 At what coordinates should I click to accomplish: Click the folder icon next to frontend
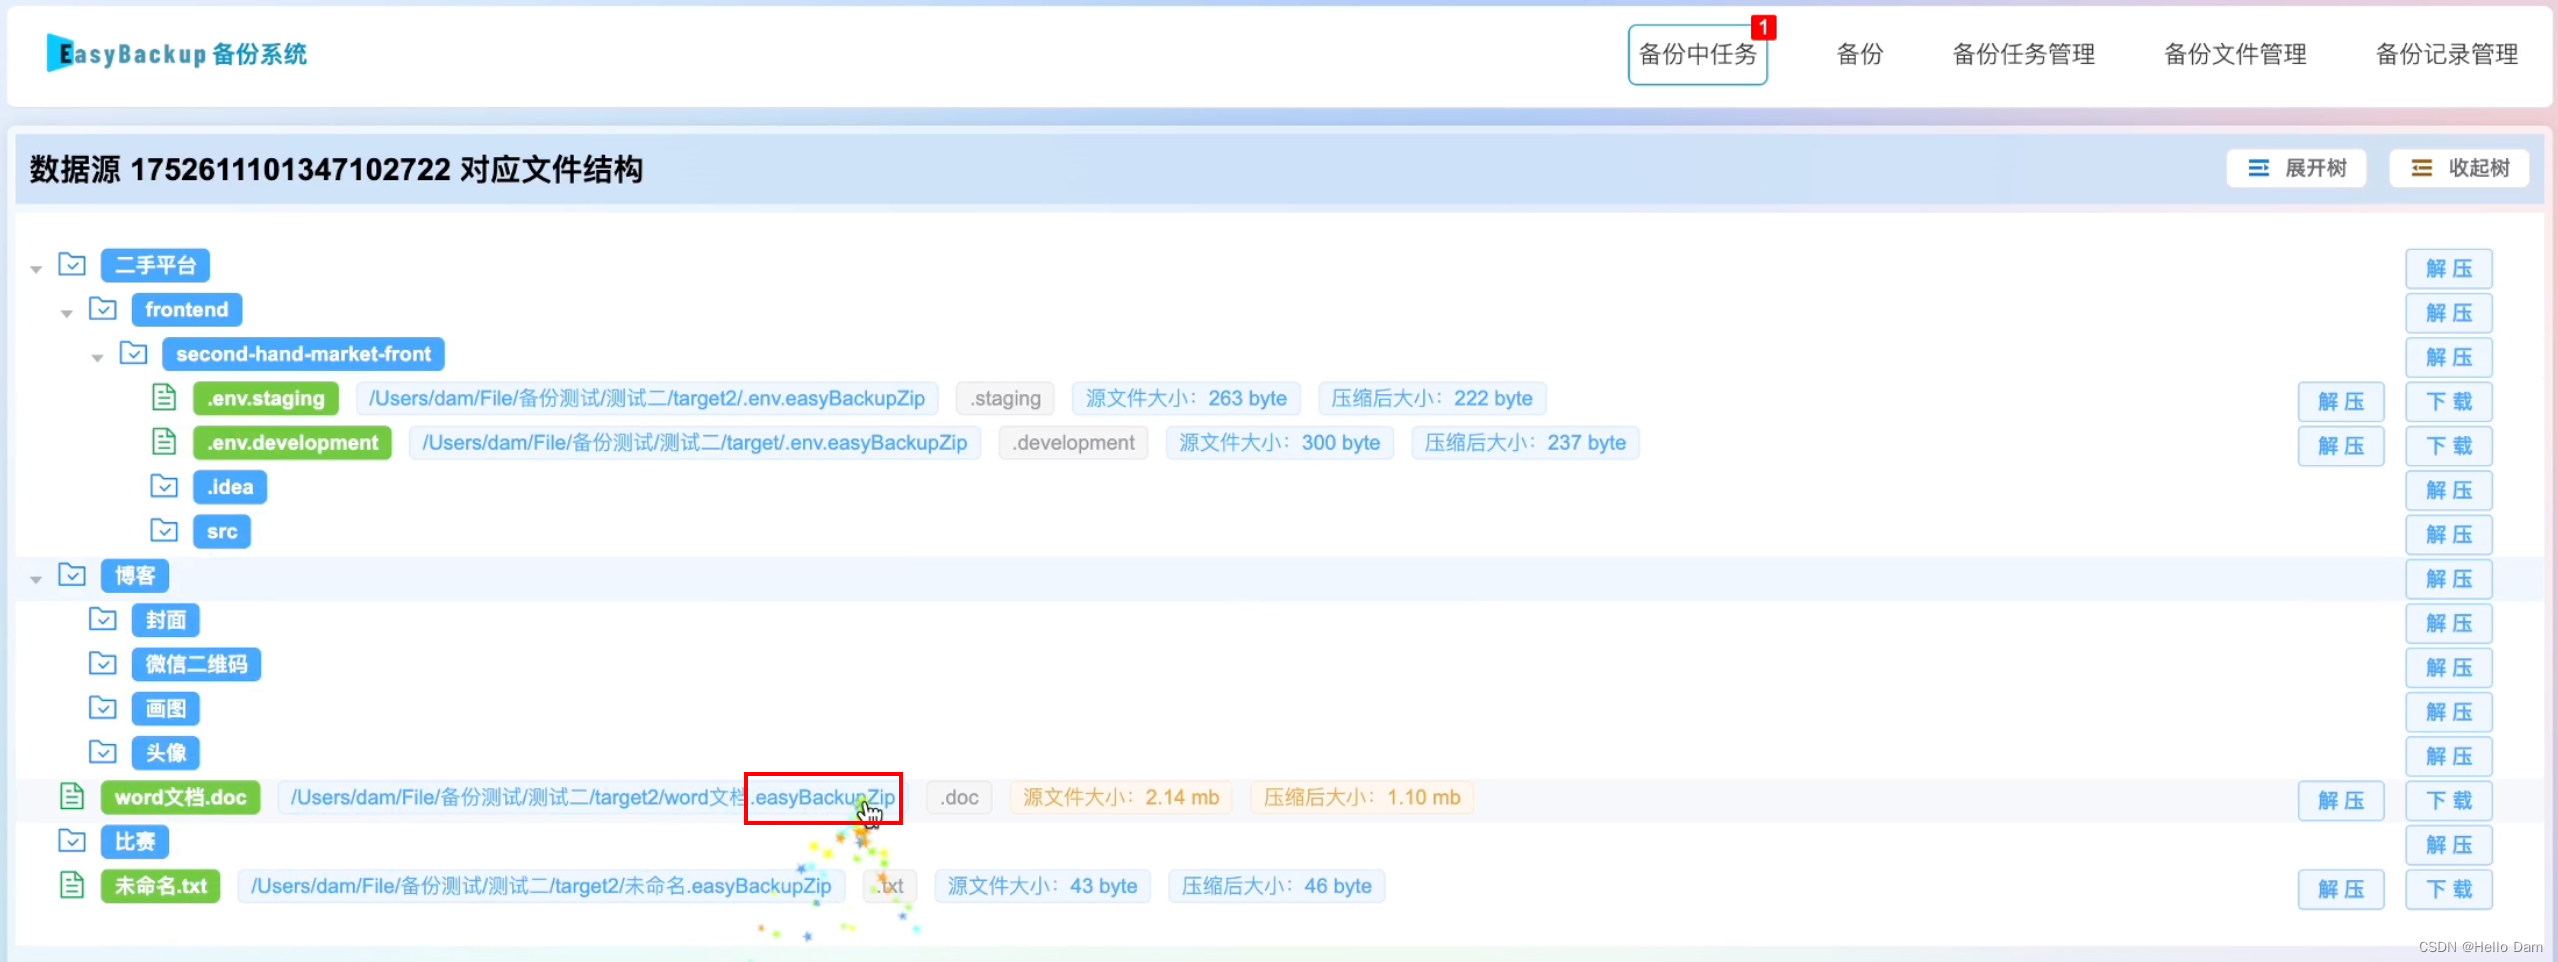tap(103, 309)
